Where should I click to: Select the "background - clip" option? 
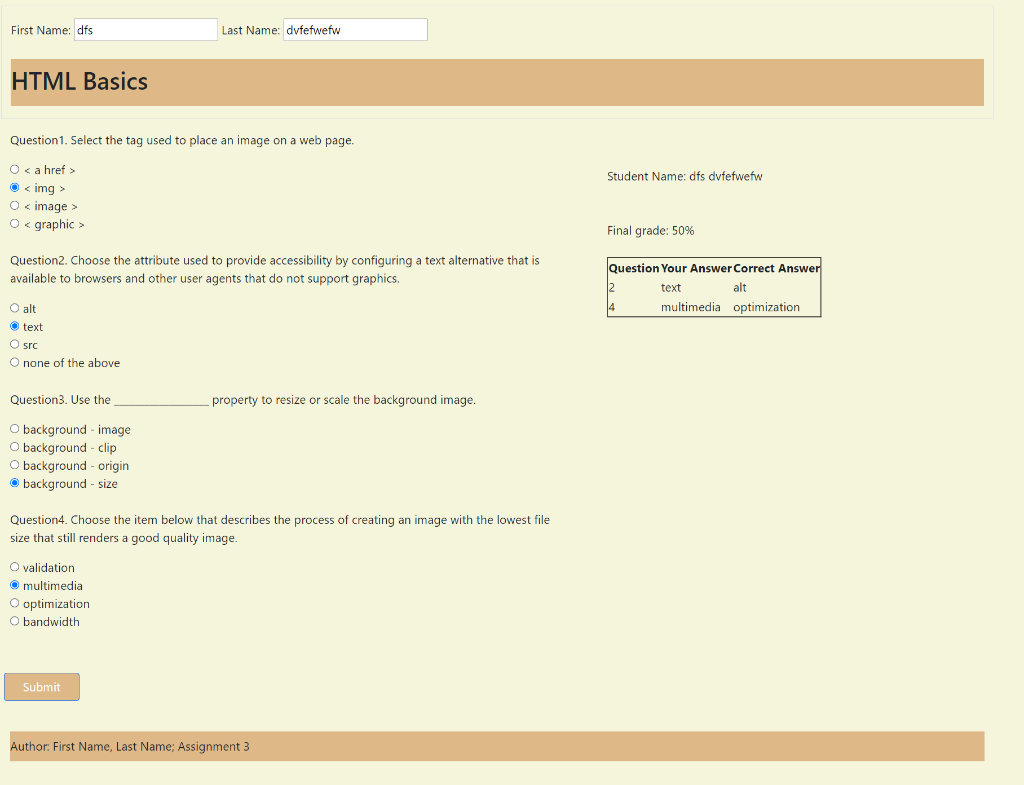click(14, 446)
